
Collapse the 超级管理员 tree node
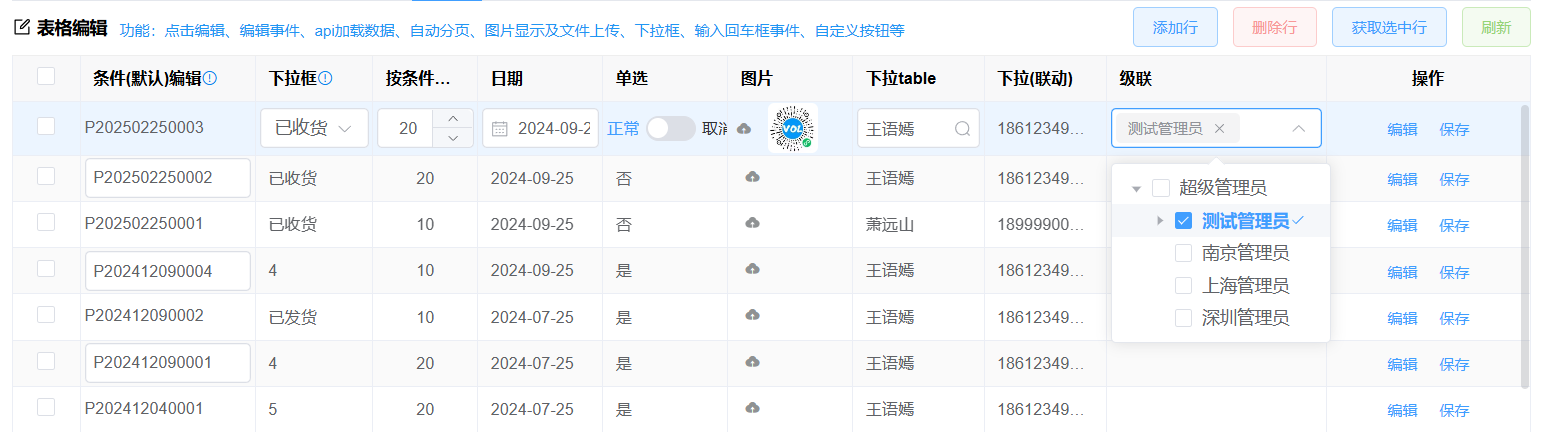(x=1136, y=188)
